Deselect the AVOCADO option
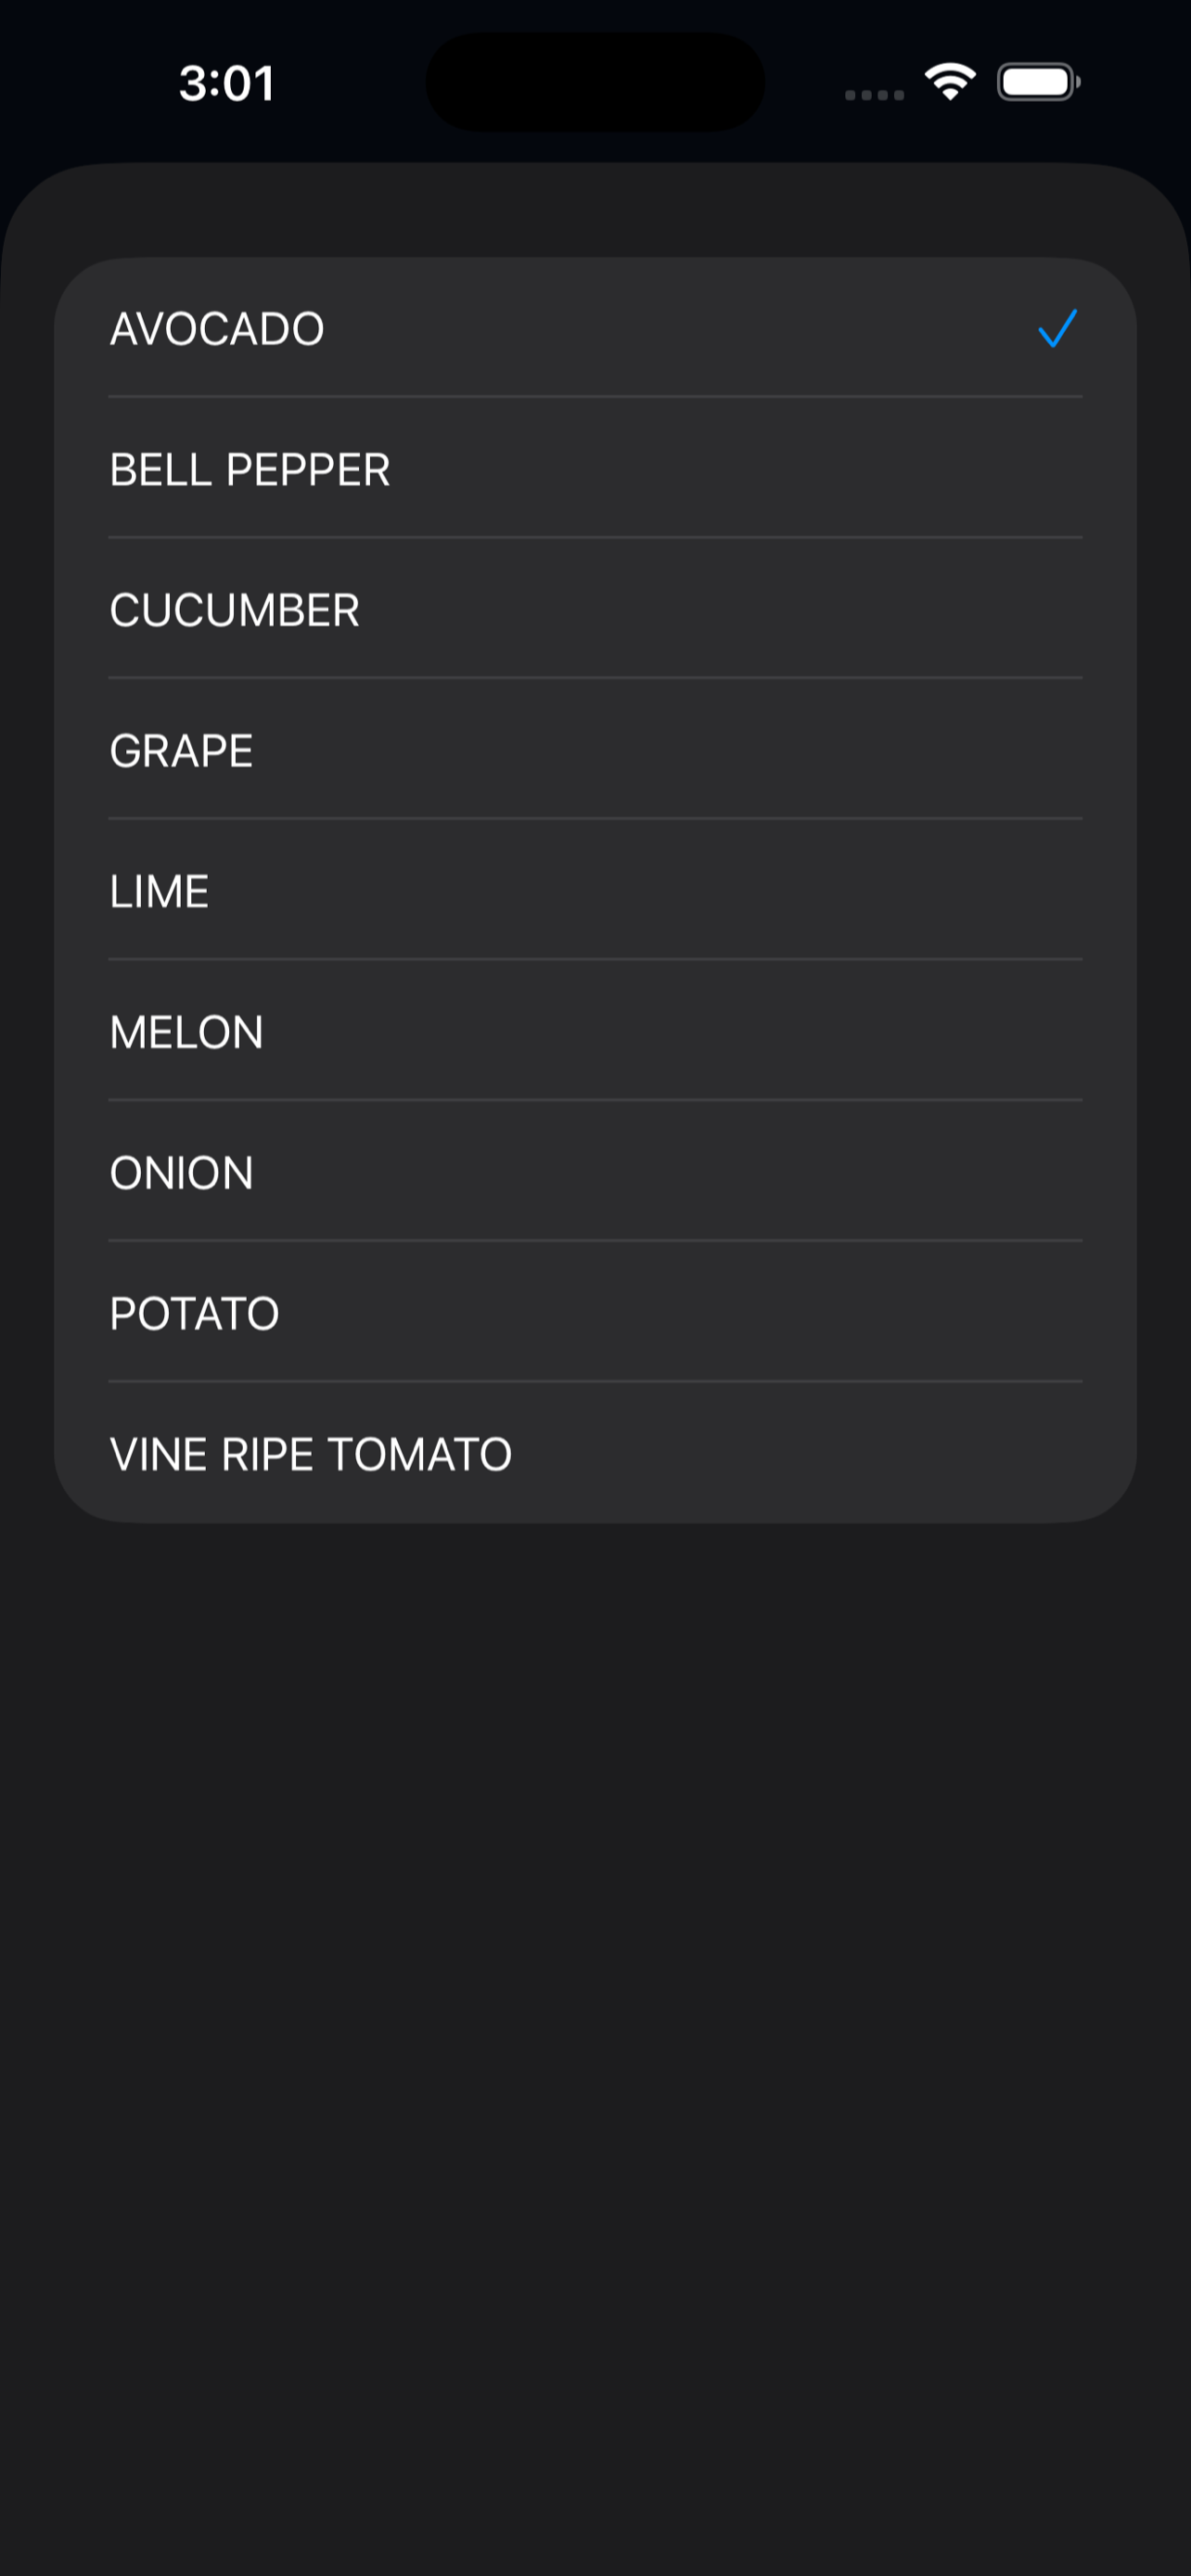Screen dimensions: 1191x2576 click(595, 328)
